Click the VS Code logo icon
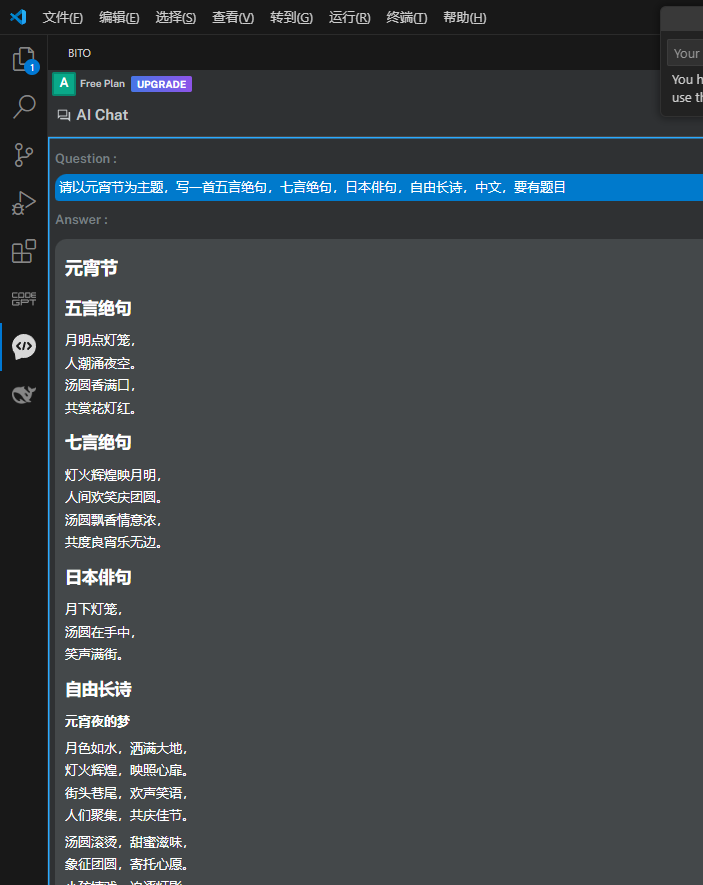Screen dimensions: 703x885 click(x=18, y=17)
